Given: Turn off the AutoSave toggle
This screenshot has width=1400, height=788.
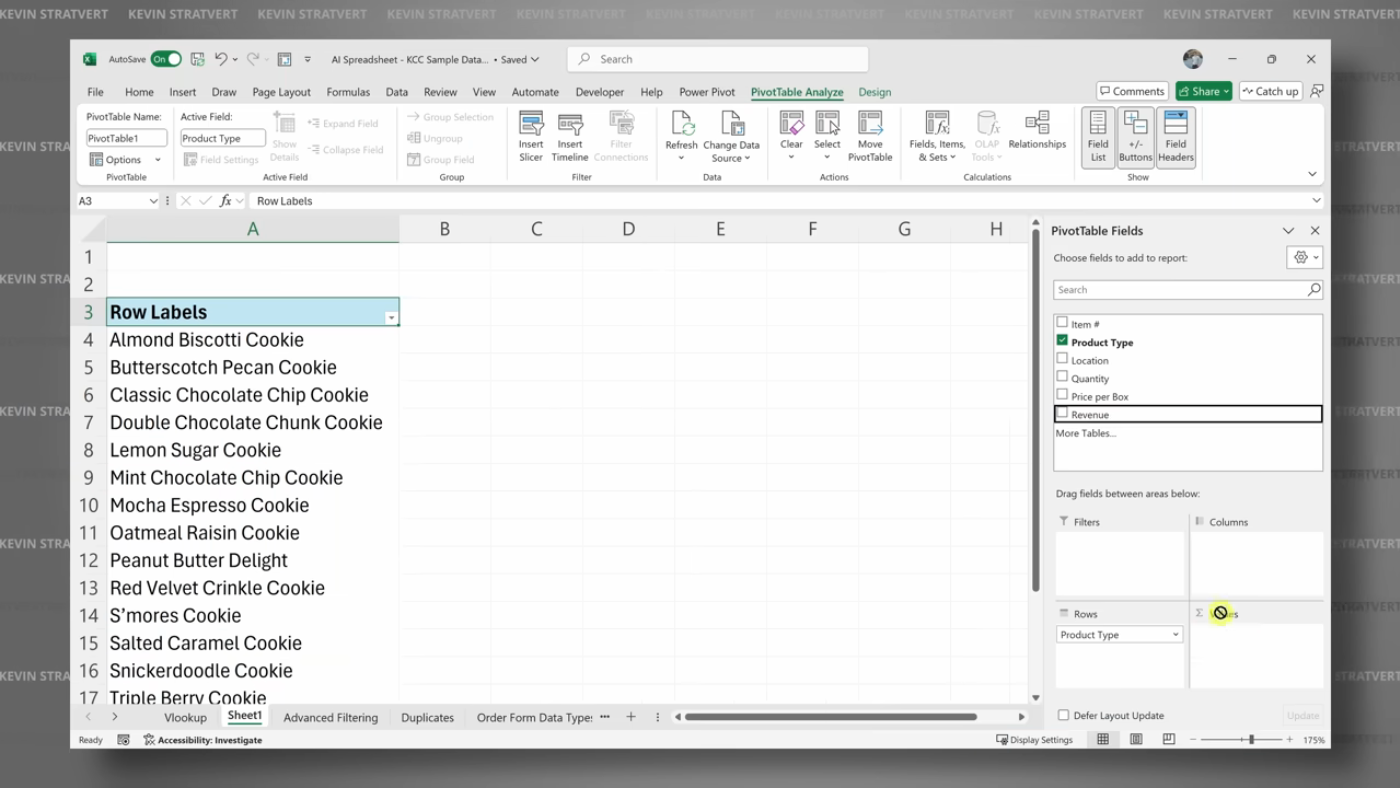Looking at the screenshot, I should pos(166,60).
